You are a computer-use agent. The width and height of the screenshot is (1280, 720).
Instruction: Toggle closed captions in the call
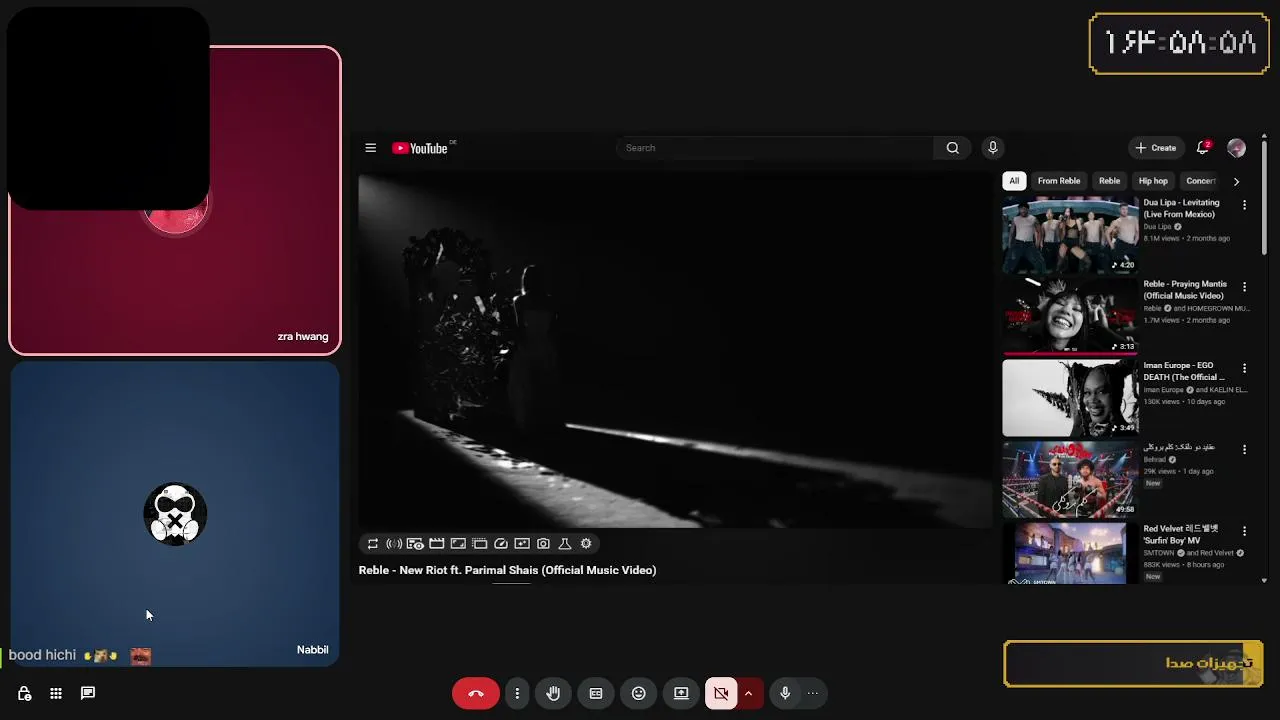(x=596, y=693)
